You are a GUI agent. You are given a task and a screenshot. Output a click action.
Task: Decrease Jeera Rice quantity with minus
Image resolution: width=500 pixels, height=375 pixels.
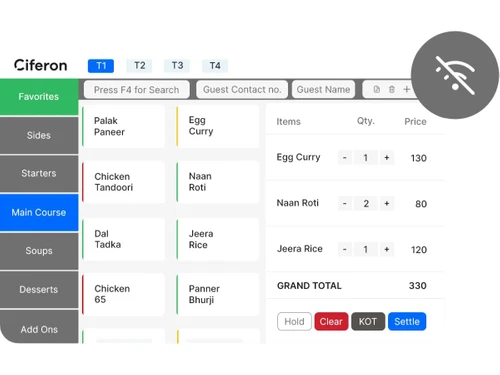(345, 249)
